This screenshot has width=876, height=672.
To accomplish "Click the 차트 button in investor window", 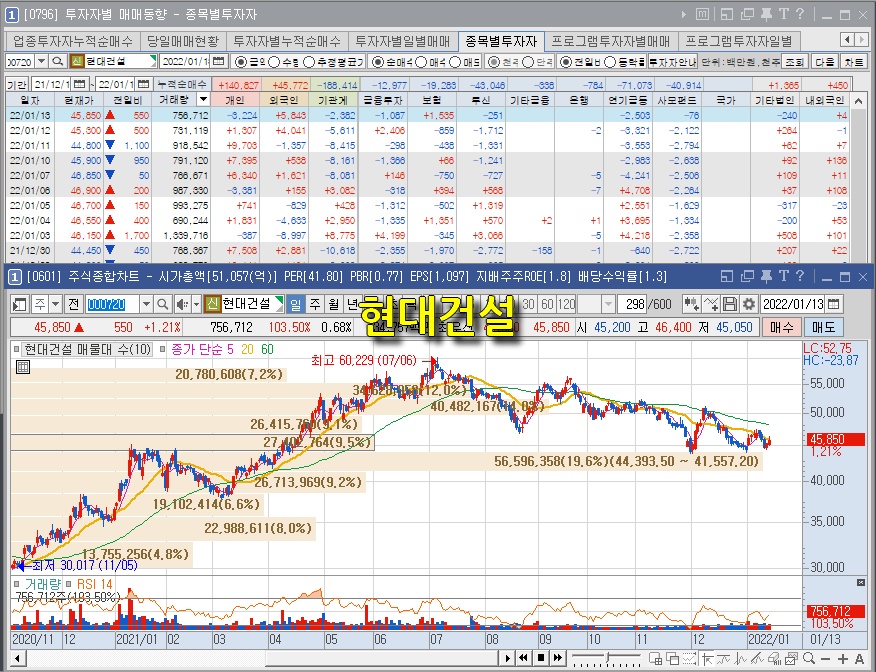I will [x=854, y=61].
